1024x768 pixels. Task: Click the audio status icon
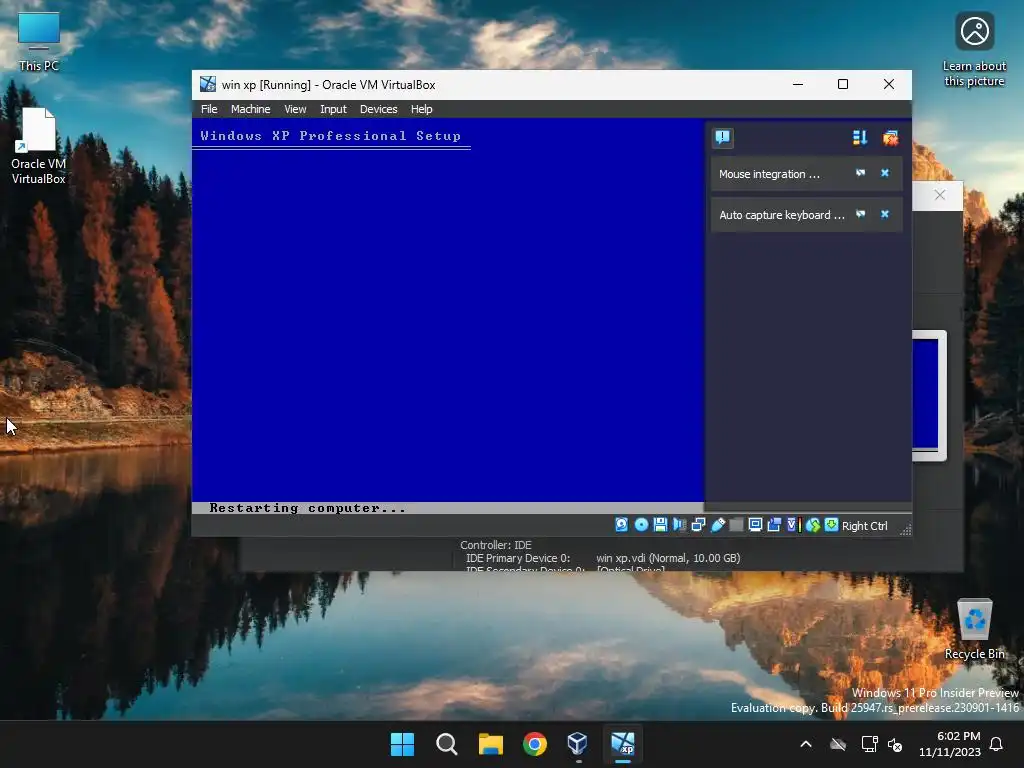pos(679,525)
